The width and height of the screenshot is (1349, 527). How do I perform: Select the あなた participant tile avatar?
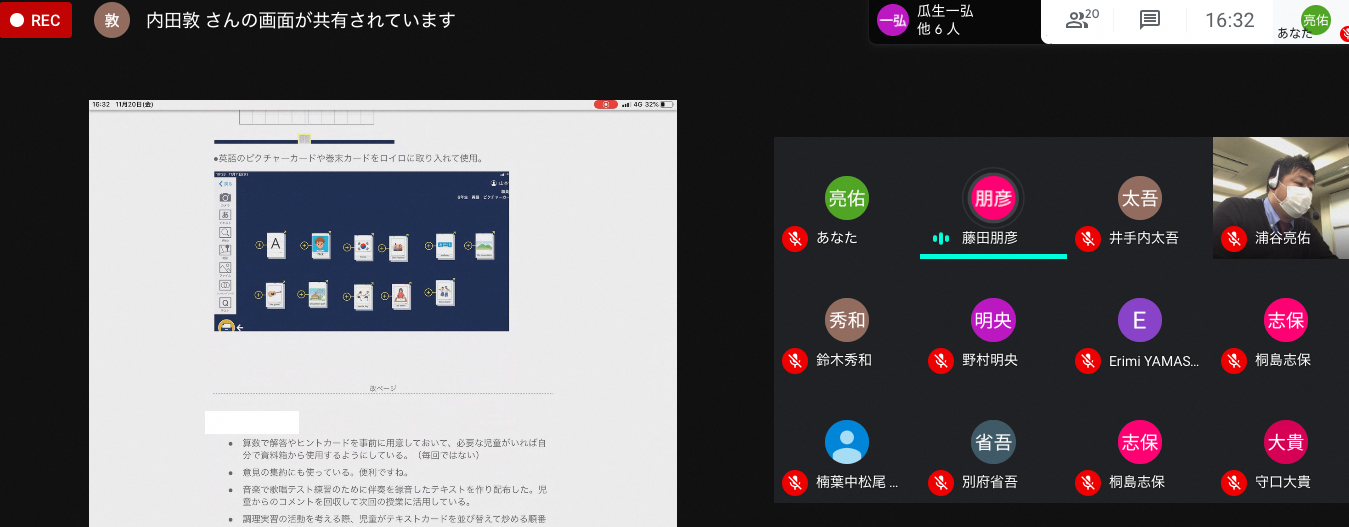[847, 198]
